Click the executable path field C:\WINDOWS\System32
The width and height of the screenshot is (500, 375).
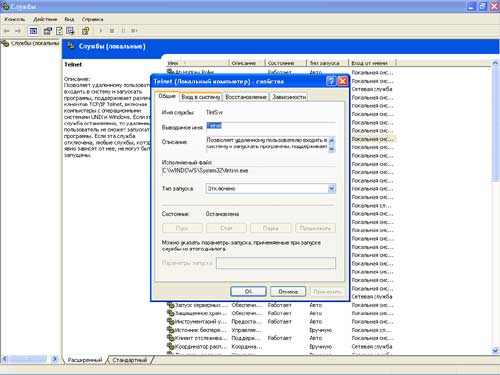point(248,171)
